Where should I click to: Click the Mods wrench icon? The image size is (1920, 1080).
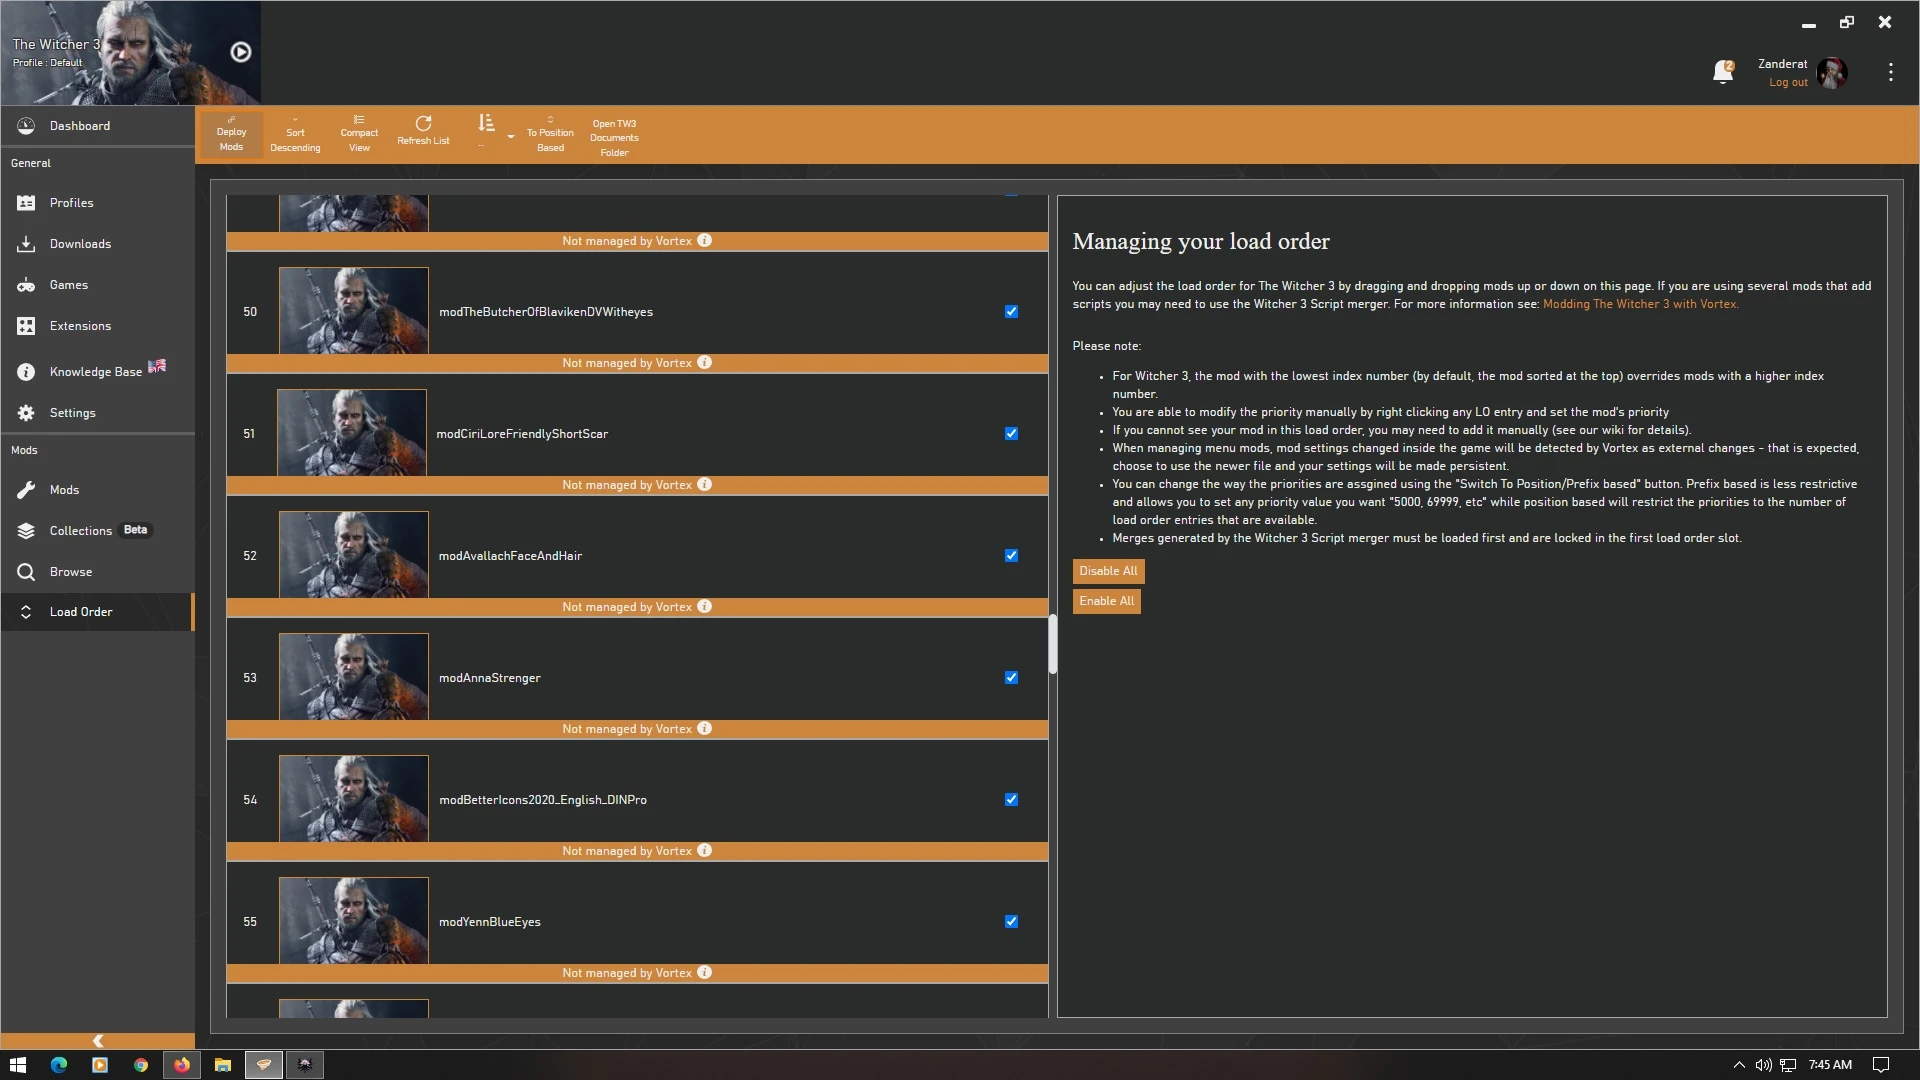26,490
